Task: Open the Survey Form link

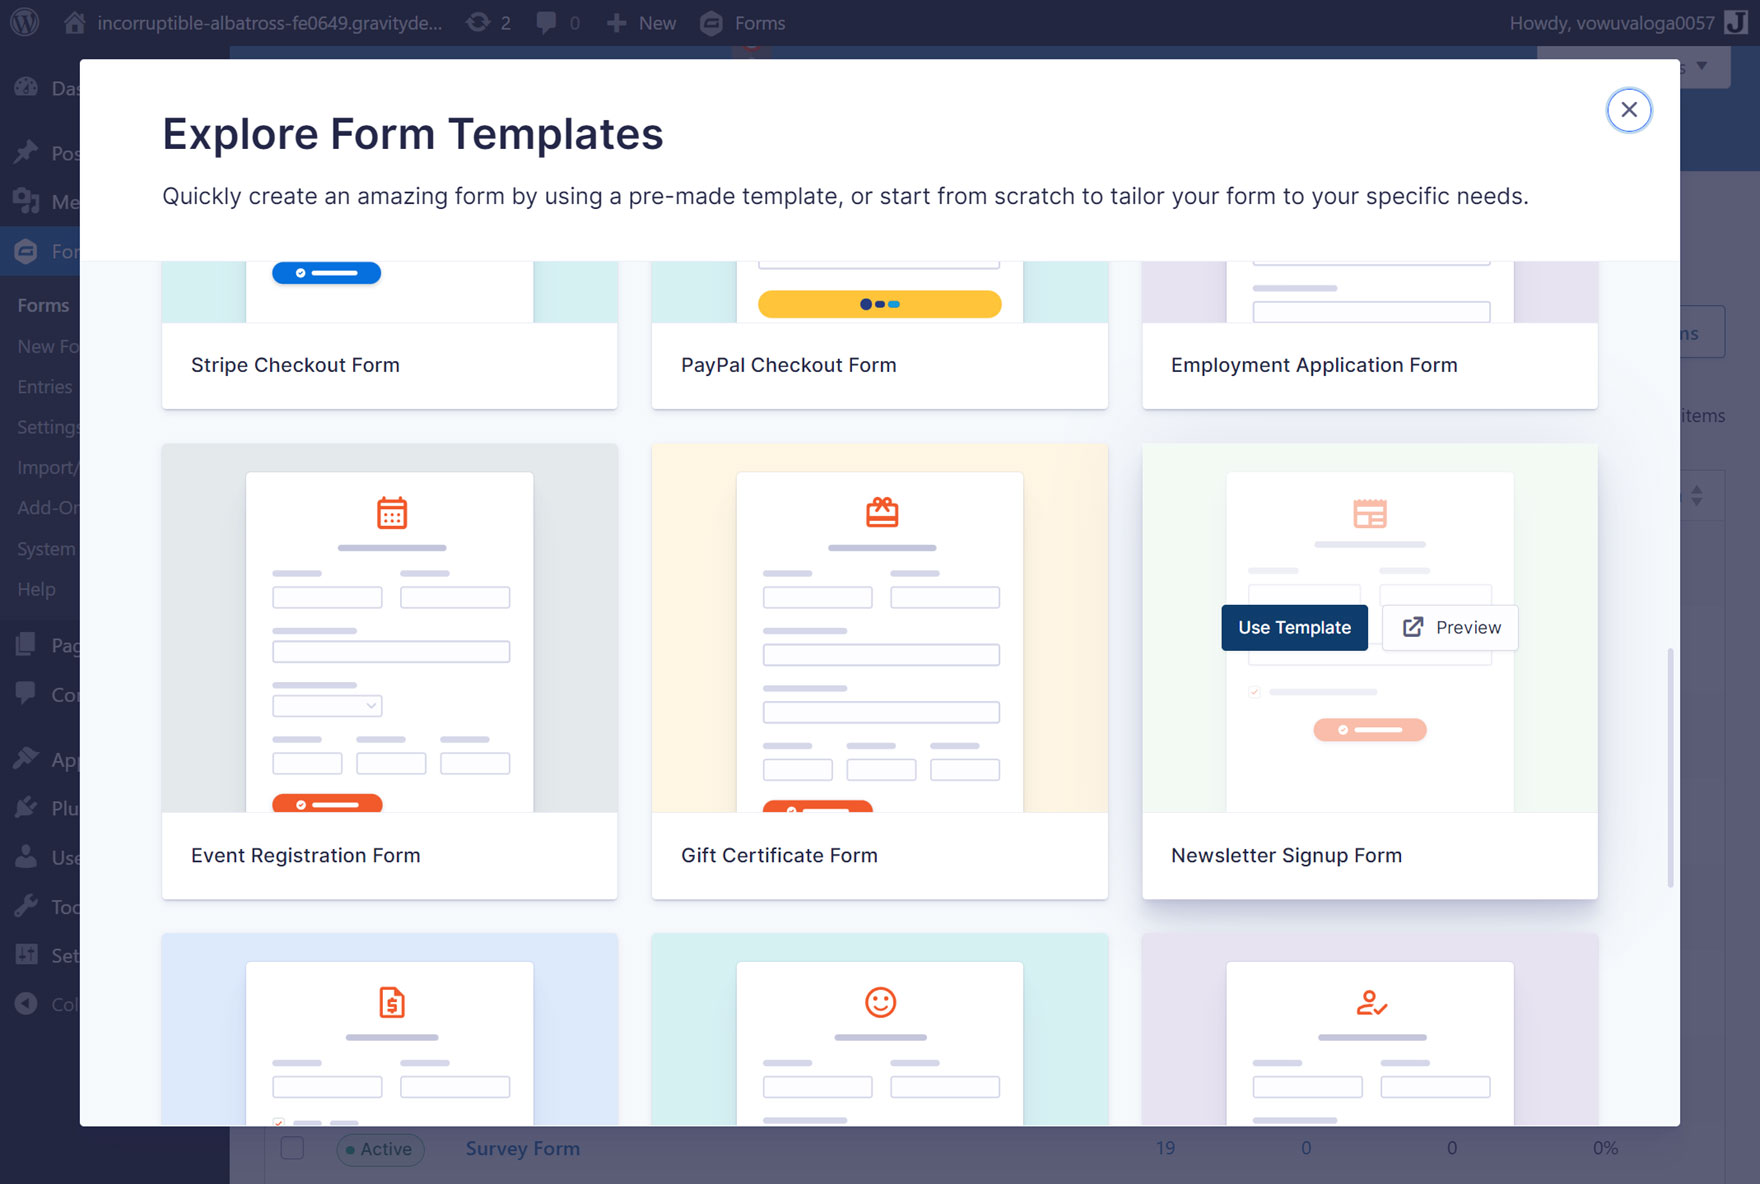Action: coord(522,1149)
